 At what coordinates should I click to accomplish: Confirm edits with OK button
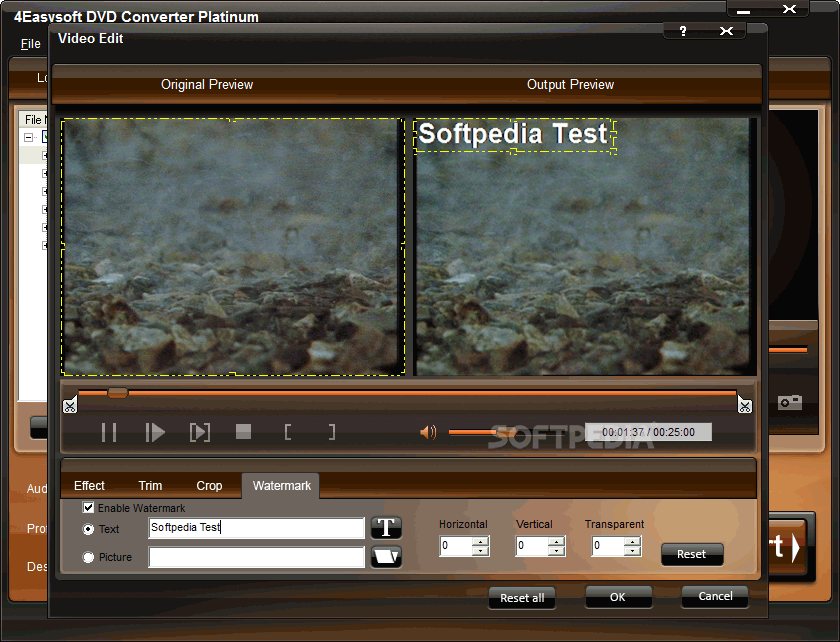618,596
